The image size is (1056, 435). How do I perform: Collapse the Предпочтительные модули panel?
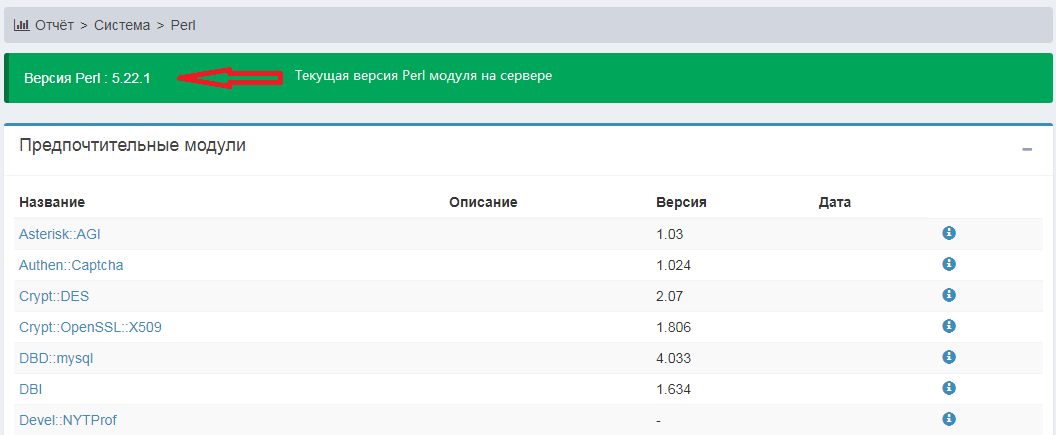[1027, 149]
